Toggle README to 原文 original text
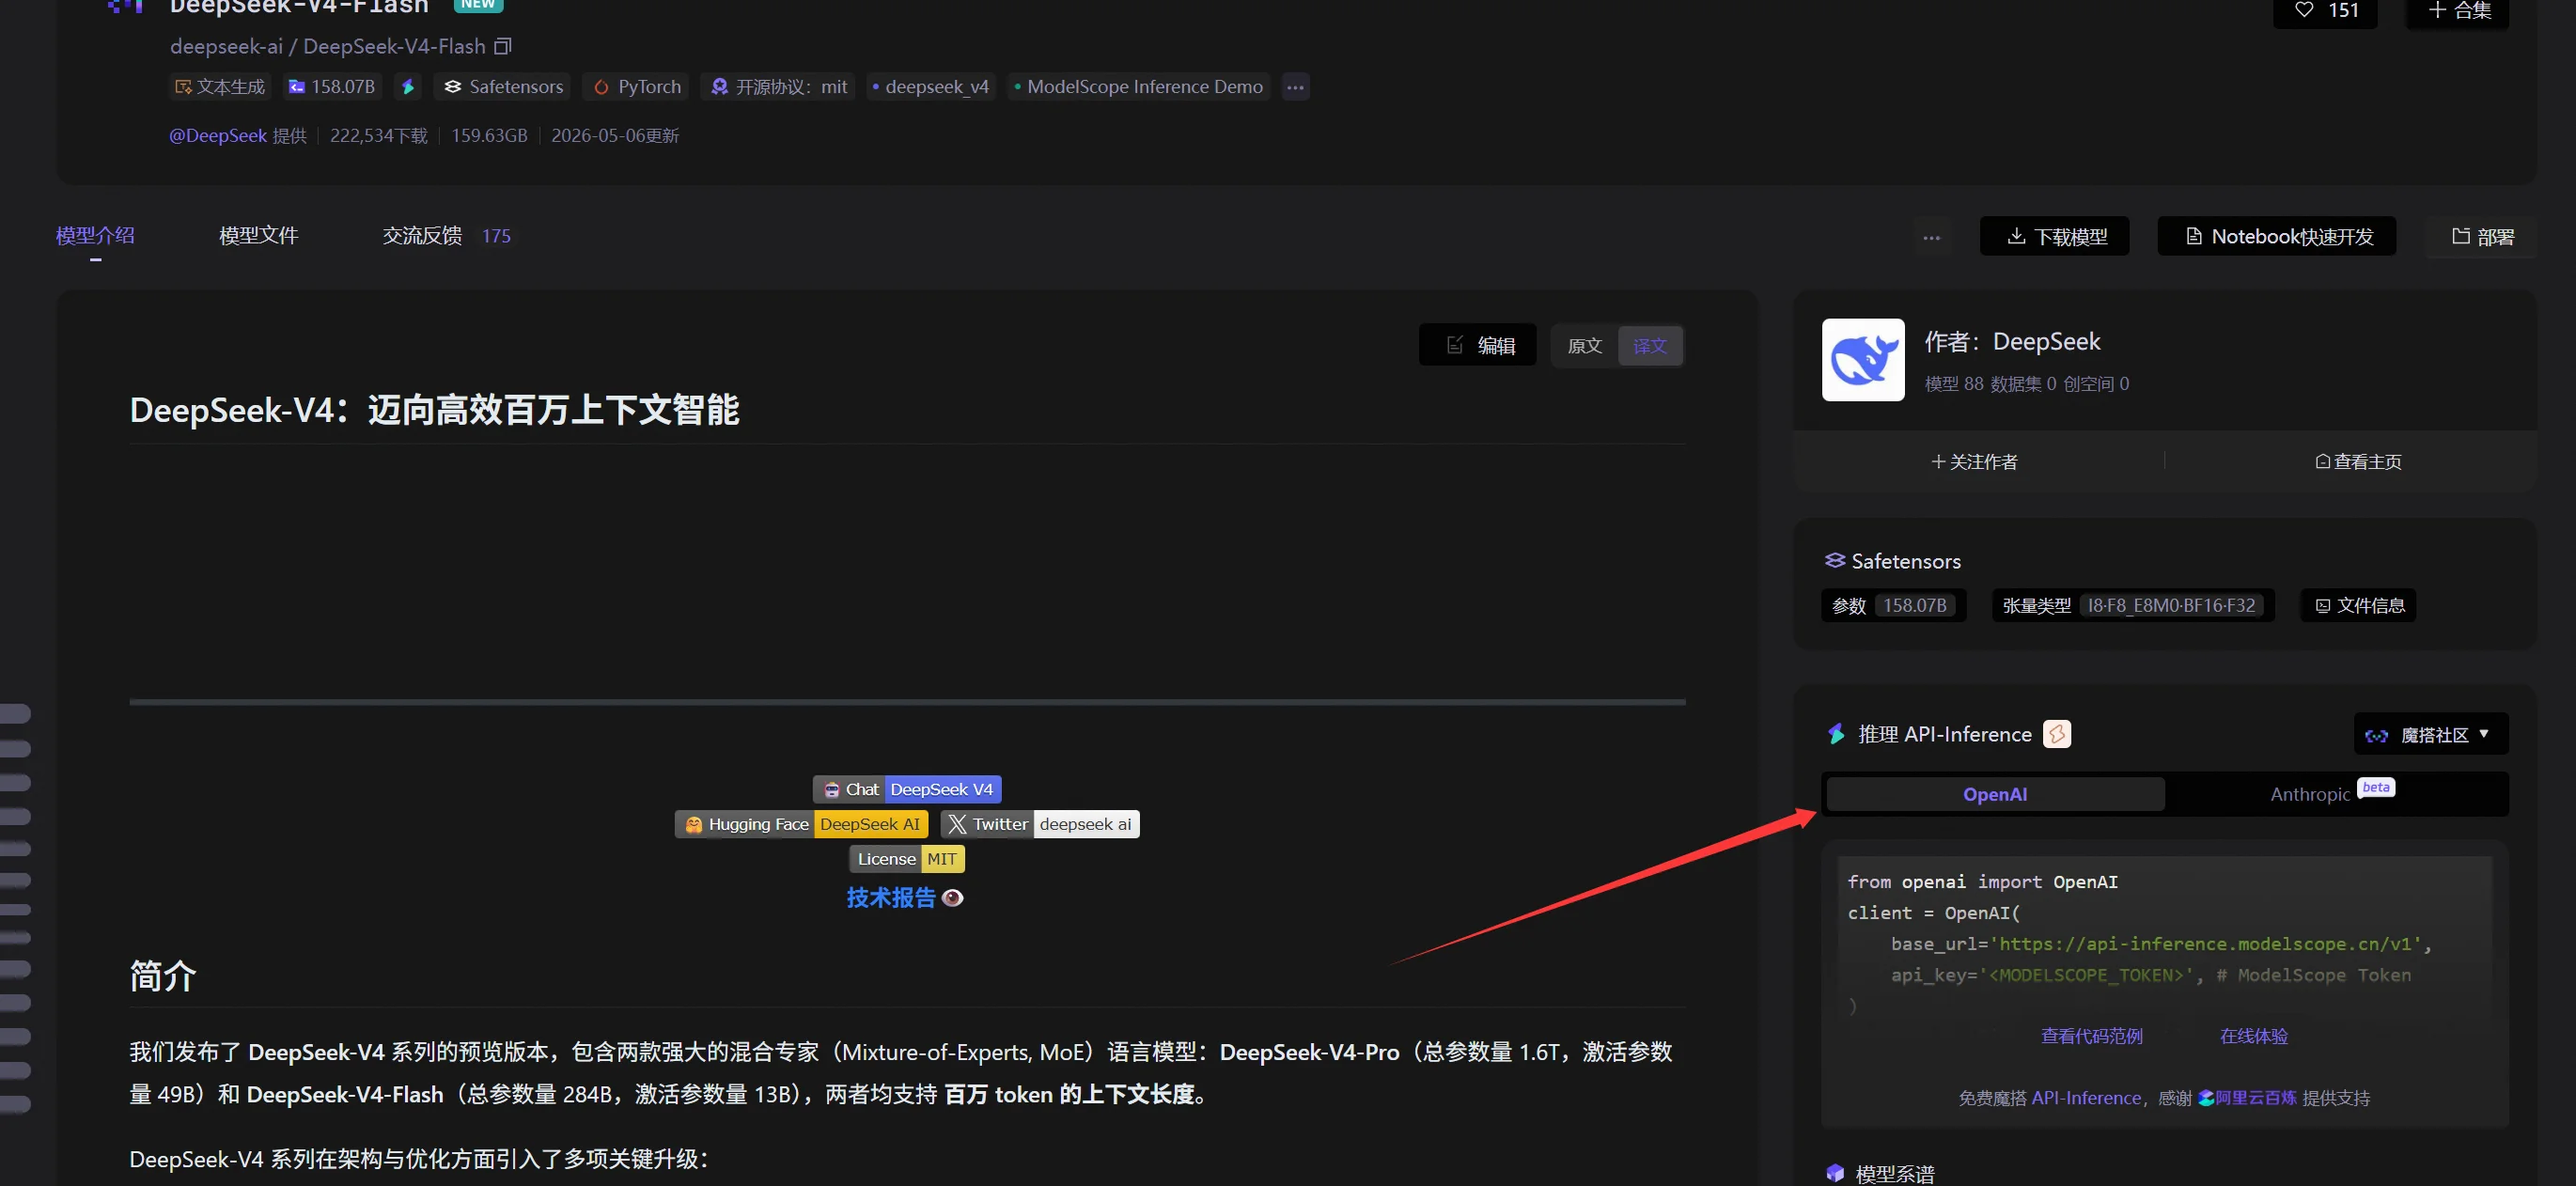 (x=1584, y=346)
